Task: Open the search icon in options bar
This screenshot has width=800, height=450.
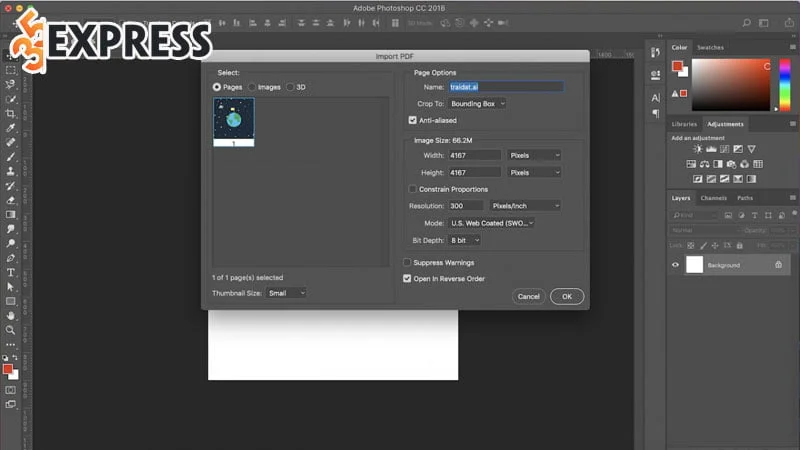Action: pos(746,22)
